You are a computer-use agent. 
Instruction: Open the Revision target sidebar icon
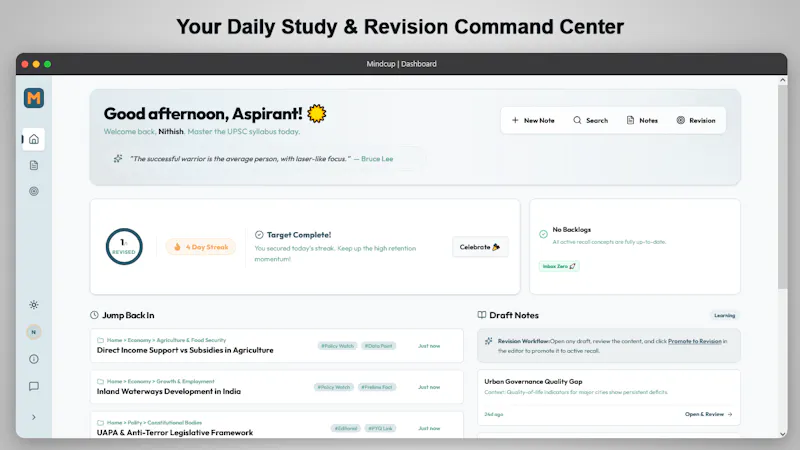tap(34, 191)
